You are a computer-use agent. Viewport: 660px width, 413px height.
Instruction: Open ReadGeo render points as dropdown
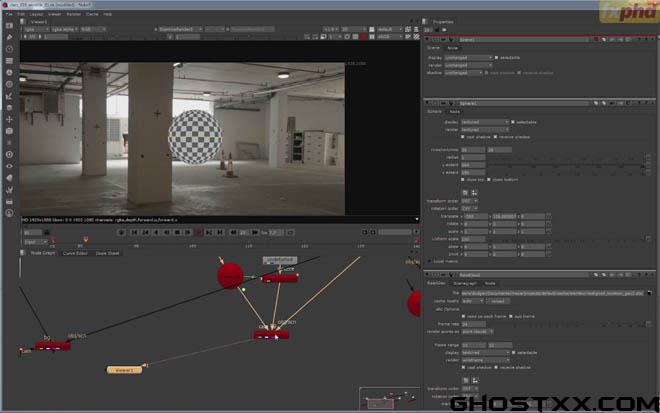[x=478, y=332]
